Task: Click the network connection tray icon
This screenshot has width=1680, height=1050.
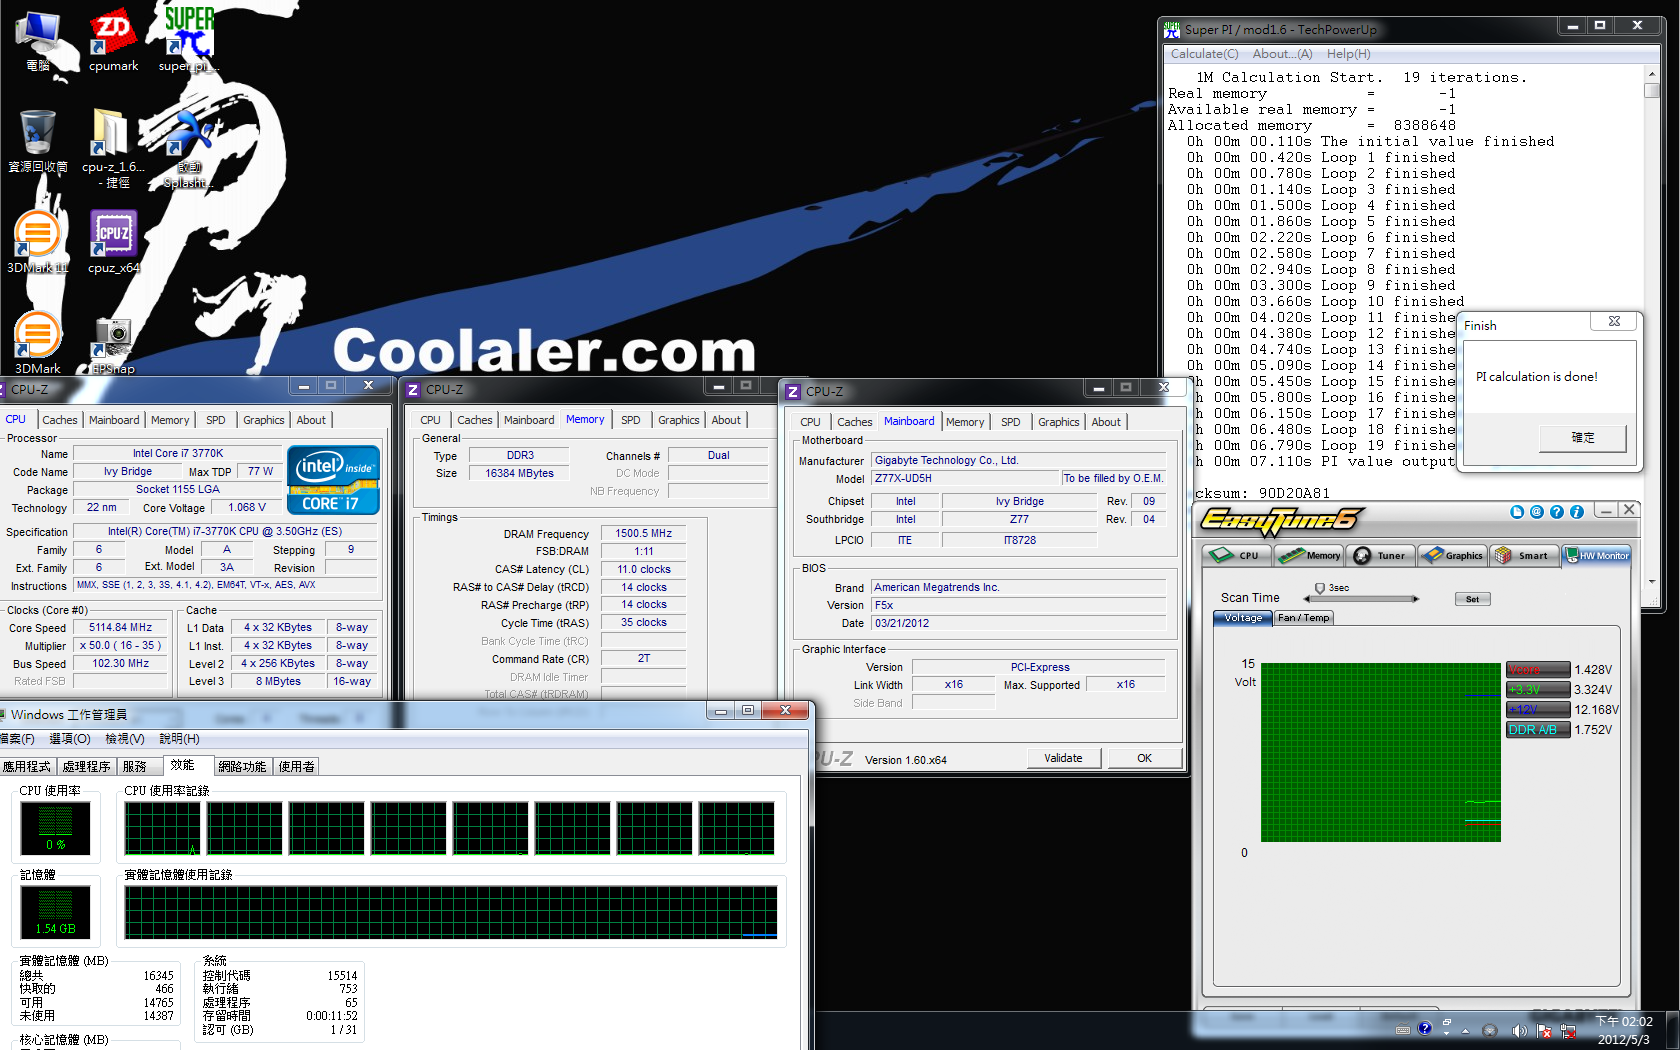Action: pyautogui.click(x=1568, y=1031)
